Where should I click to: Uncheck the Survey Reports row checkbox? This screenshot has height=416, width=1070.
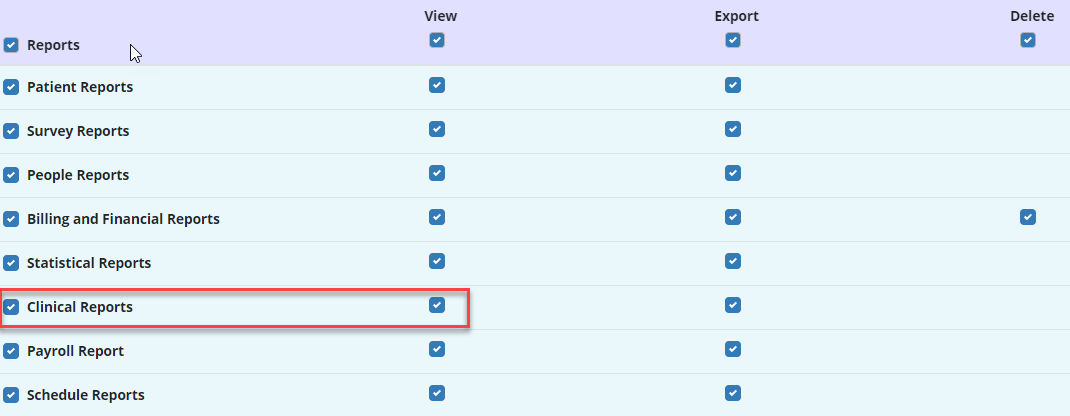coord(11,131)
